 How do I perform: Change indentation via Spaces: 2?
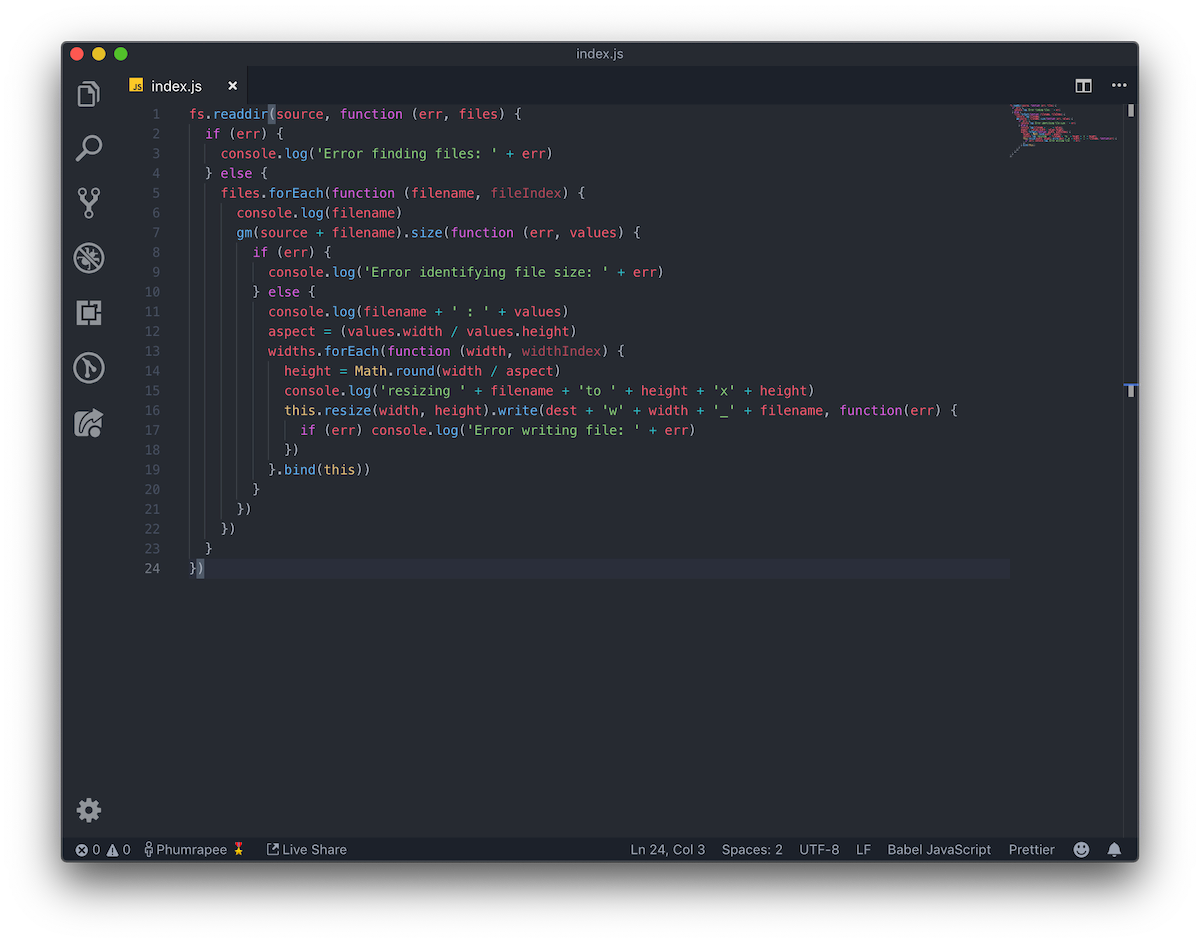point(752,850)
